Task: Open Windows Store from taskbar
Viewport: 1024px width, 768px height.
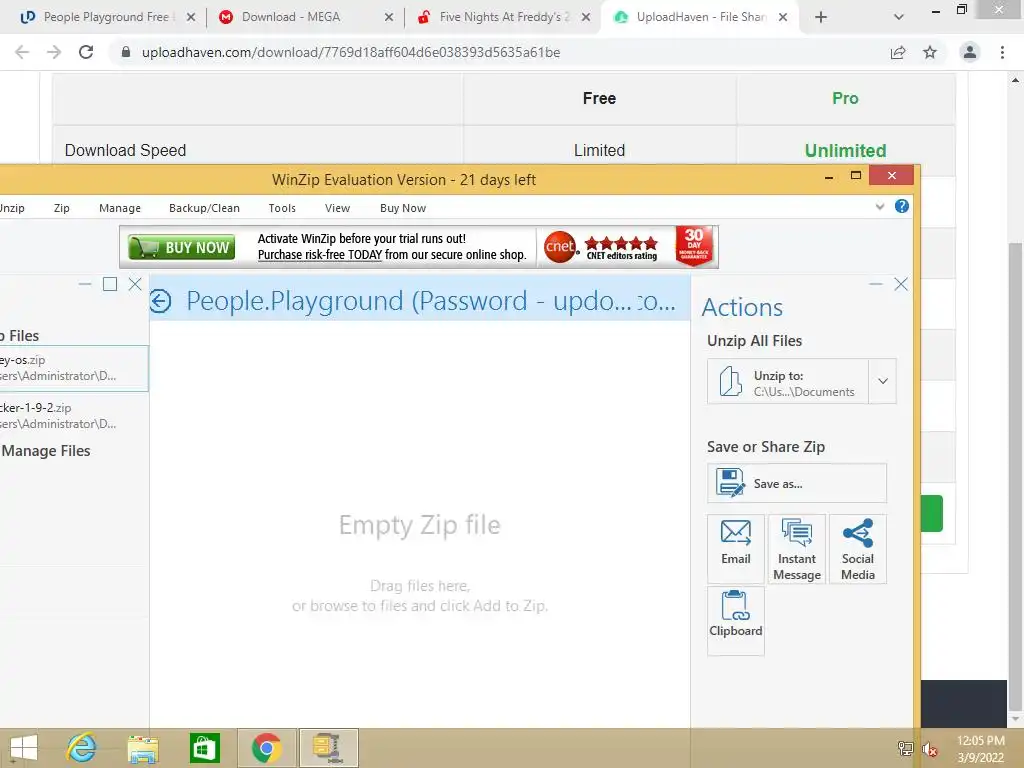Action: pos(204,748)
